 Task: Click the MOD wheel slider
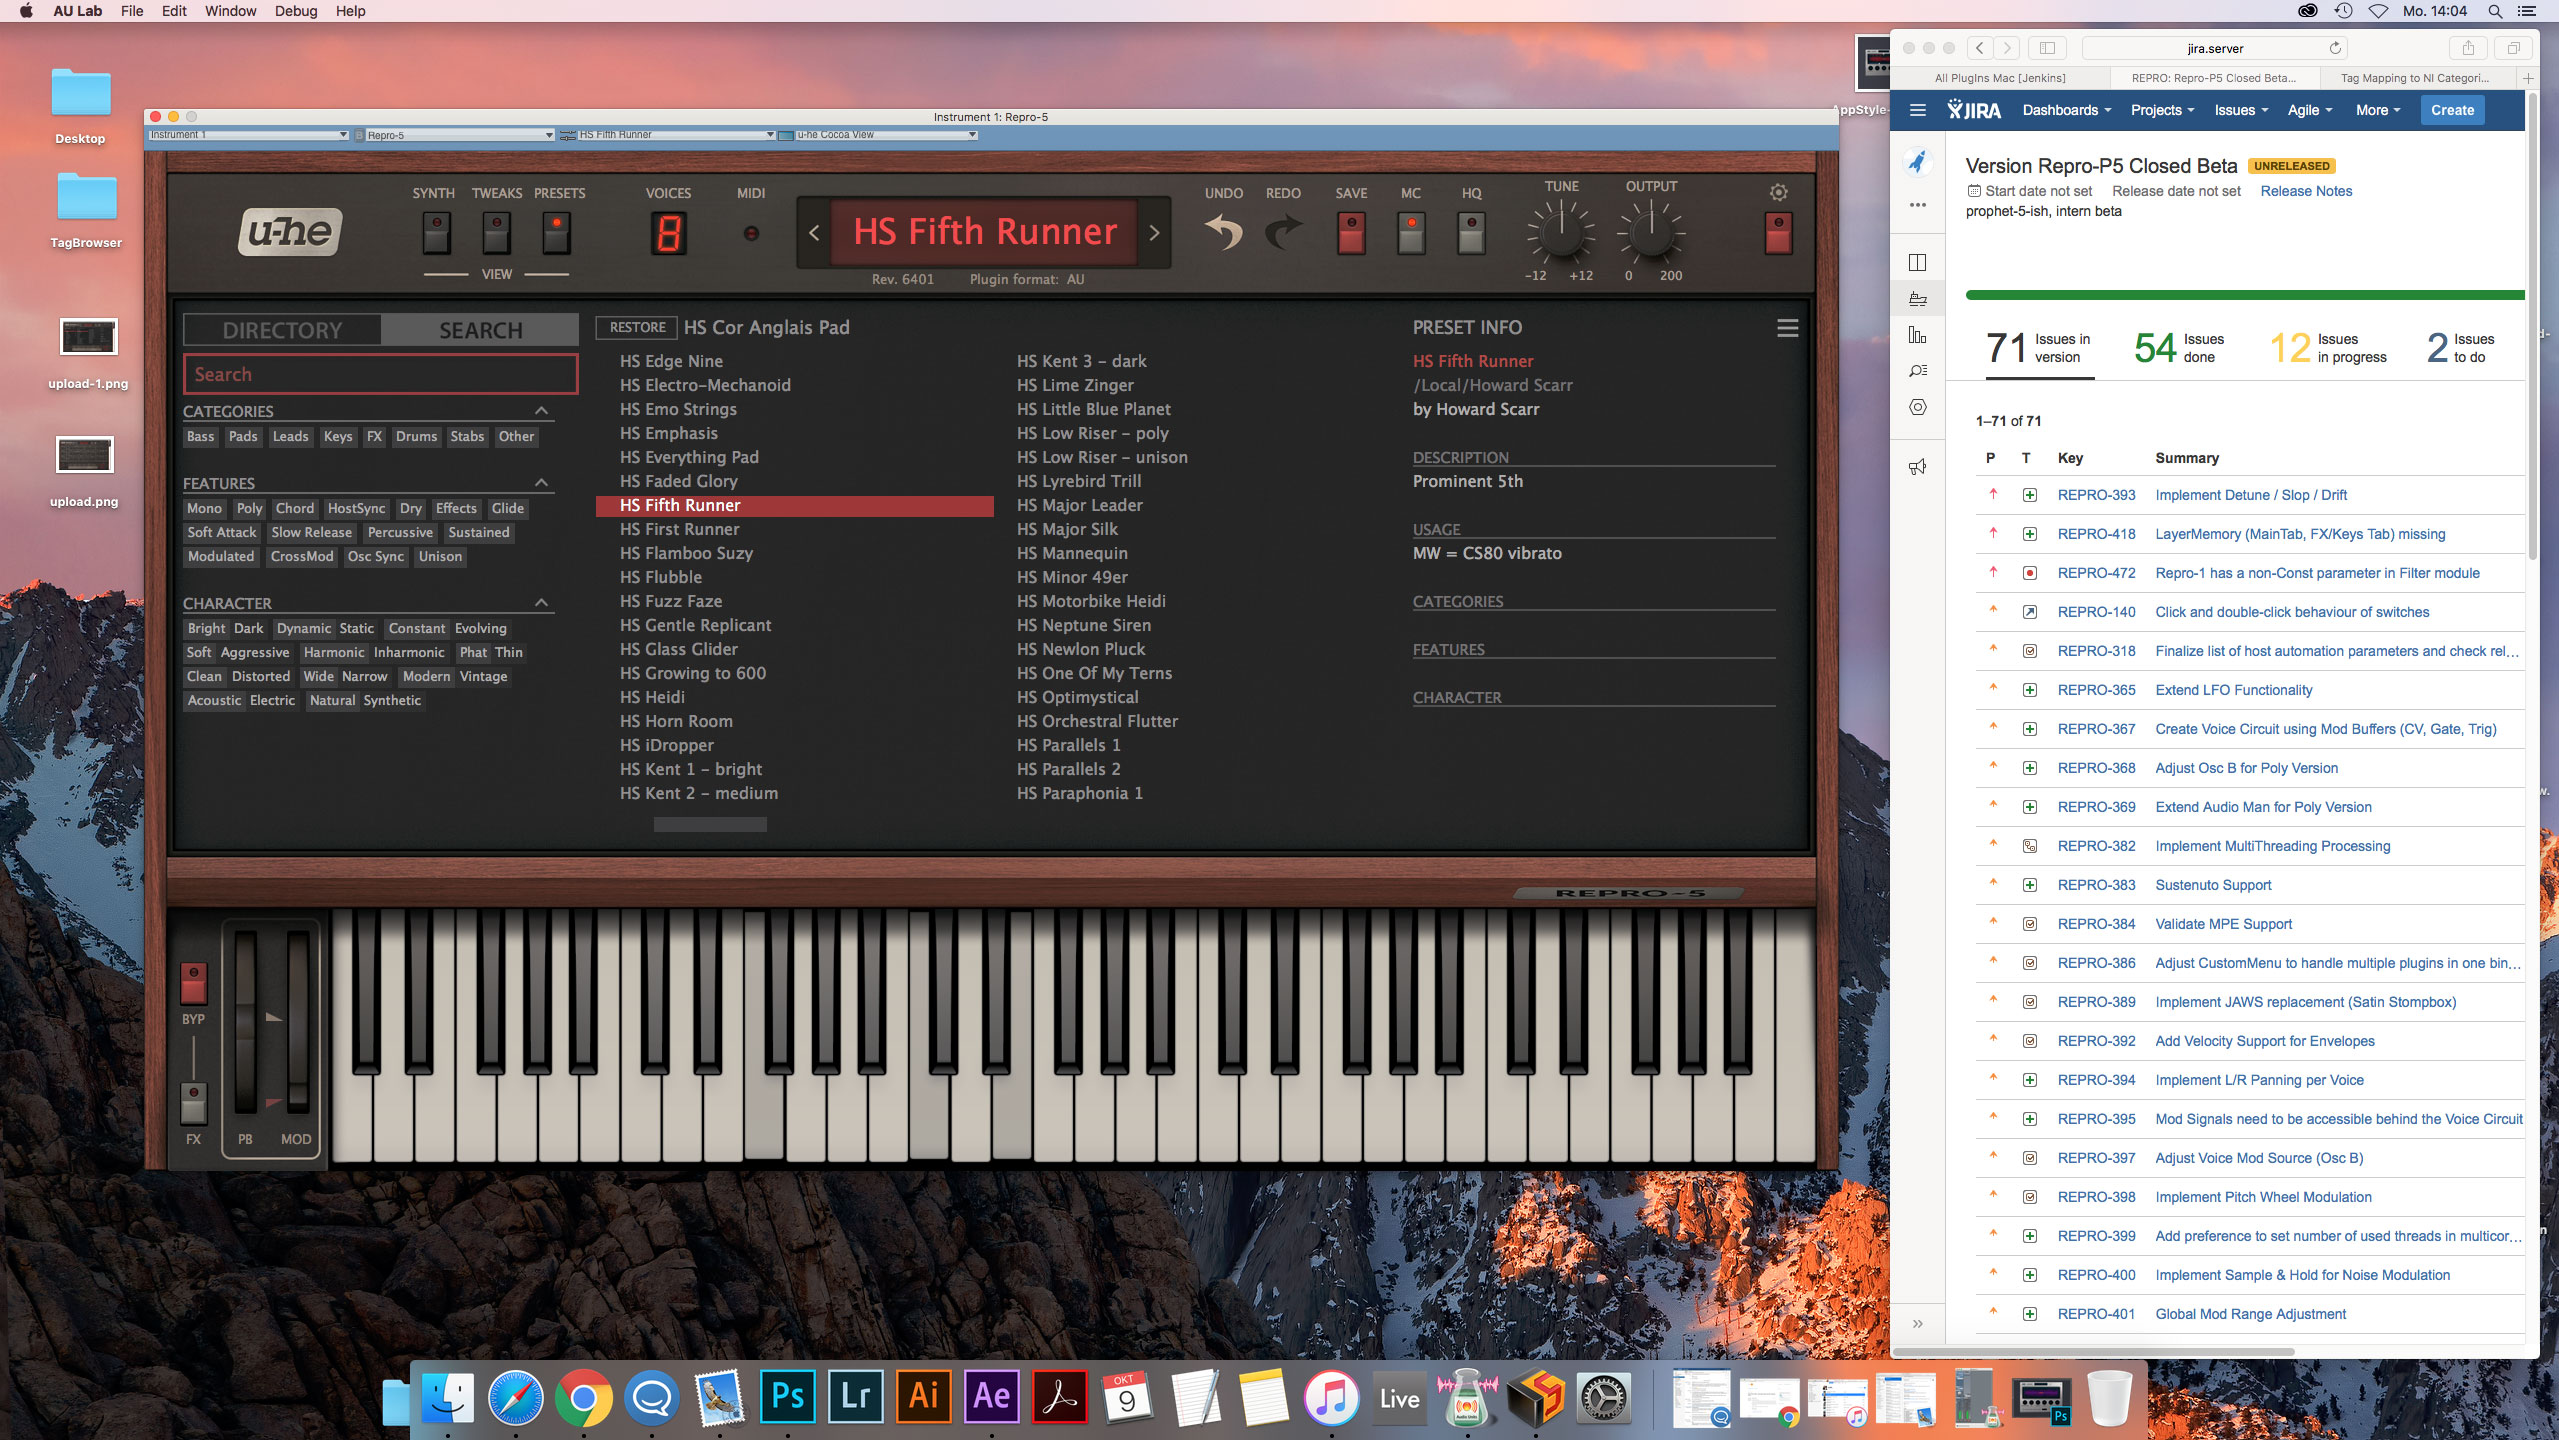(297, 1022)
